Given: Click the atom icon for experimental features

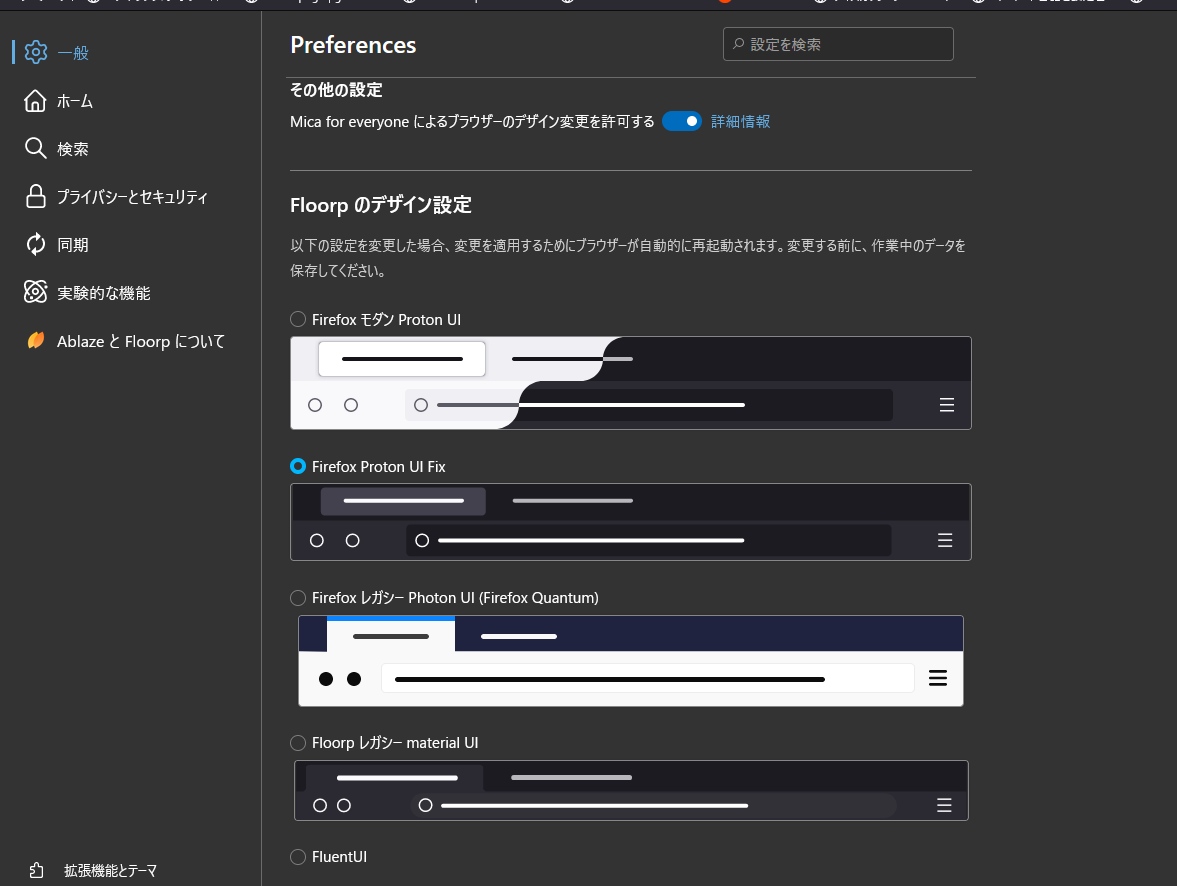Looking at the screenshot, I should [35, 292].
